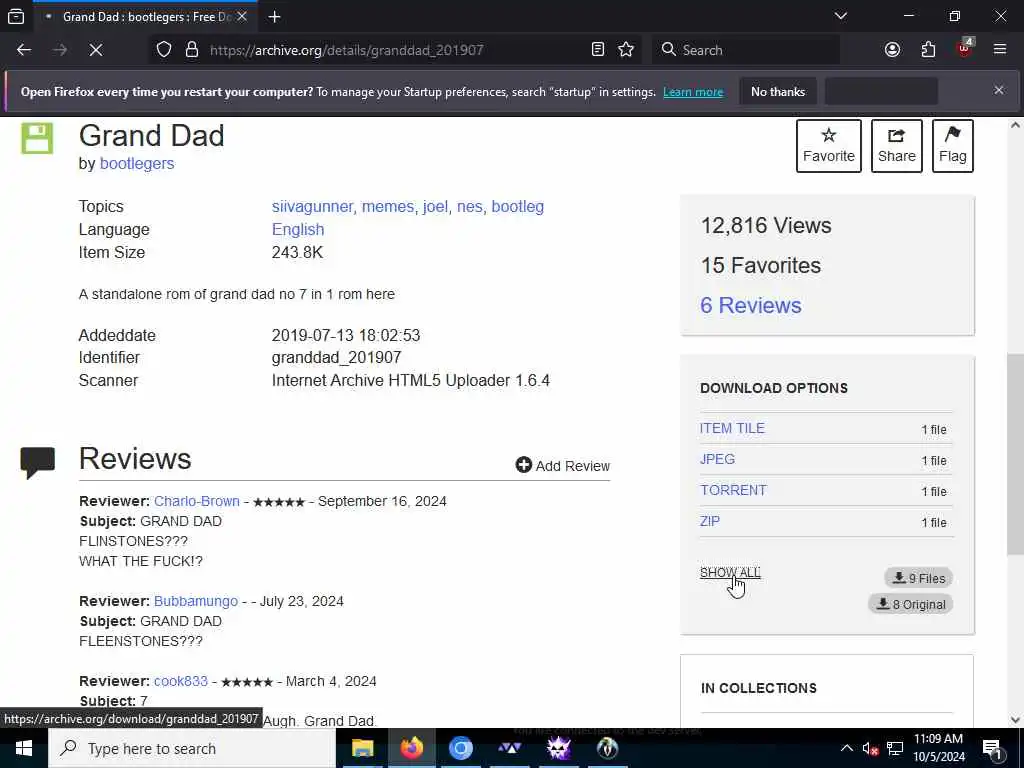Open Firefox account icon

(x=892, y=50)
